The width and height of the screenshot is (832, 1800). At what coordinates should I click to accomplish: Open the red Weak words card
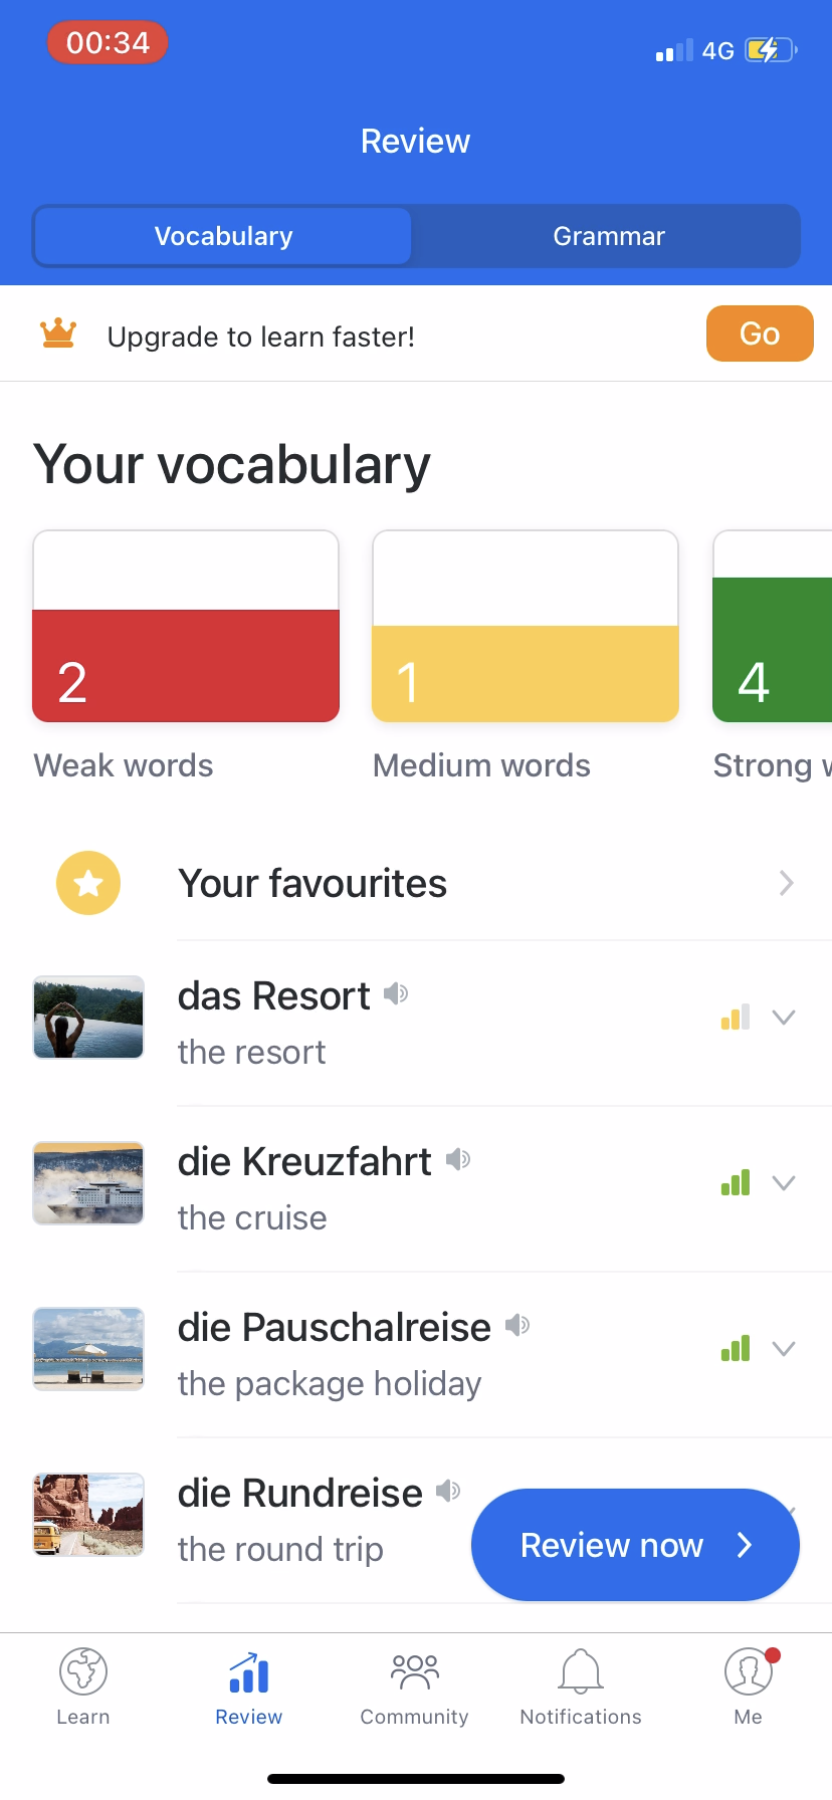[186, 627]
